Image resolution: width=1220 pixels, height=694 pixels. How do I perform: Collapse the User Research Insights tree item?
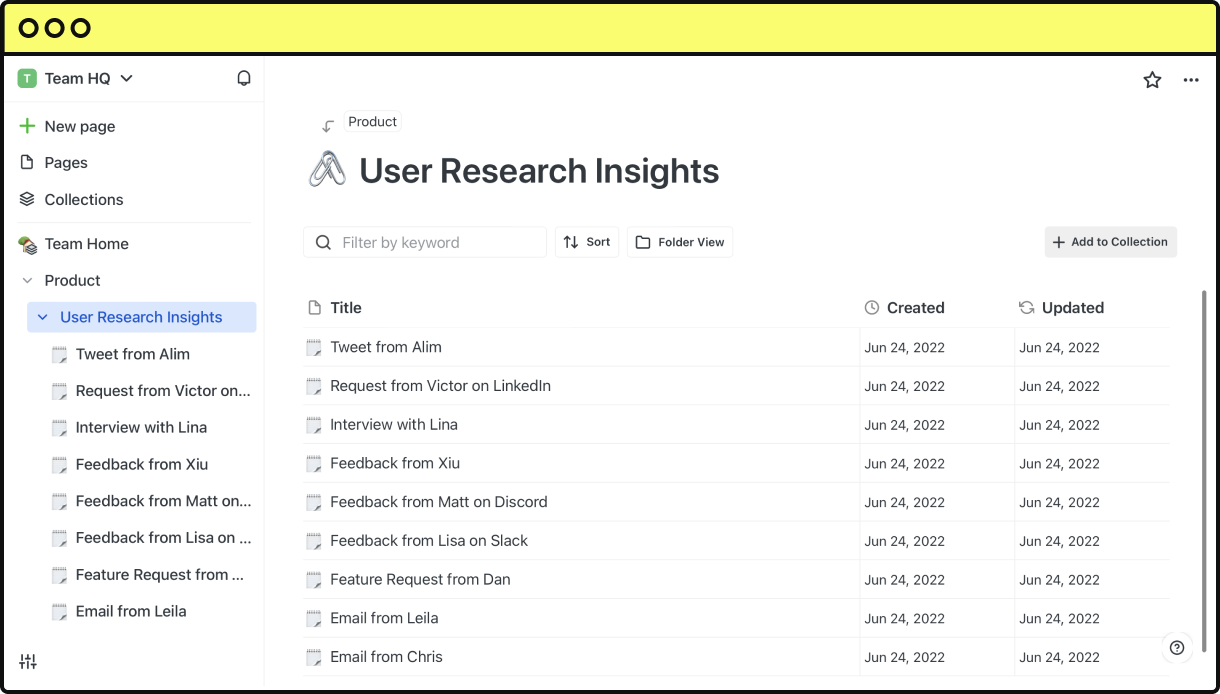click(x=41, y=317)
